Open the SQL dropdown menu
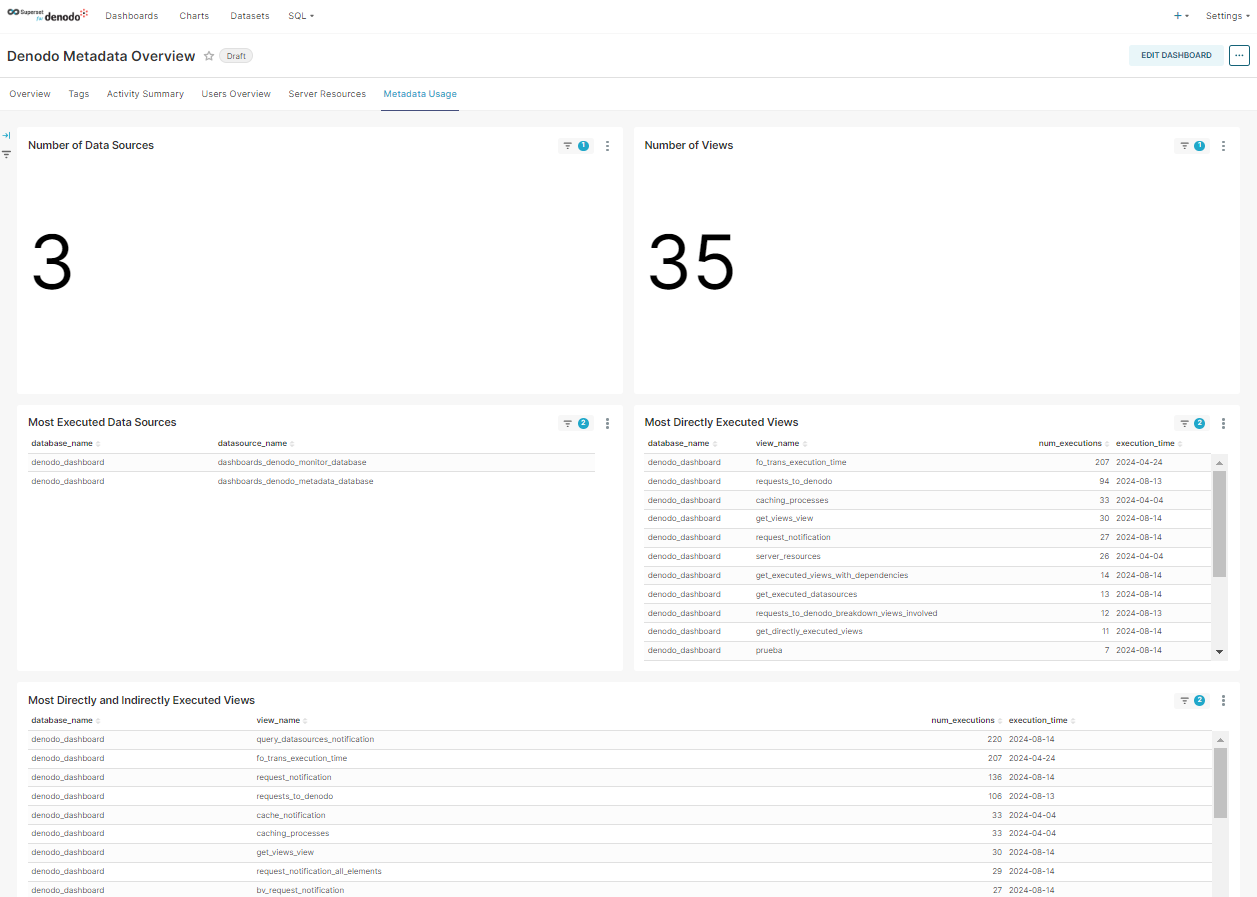 (301, 16)
